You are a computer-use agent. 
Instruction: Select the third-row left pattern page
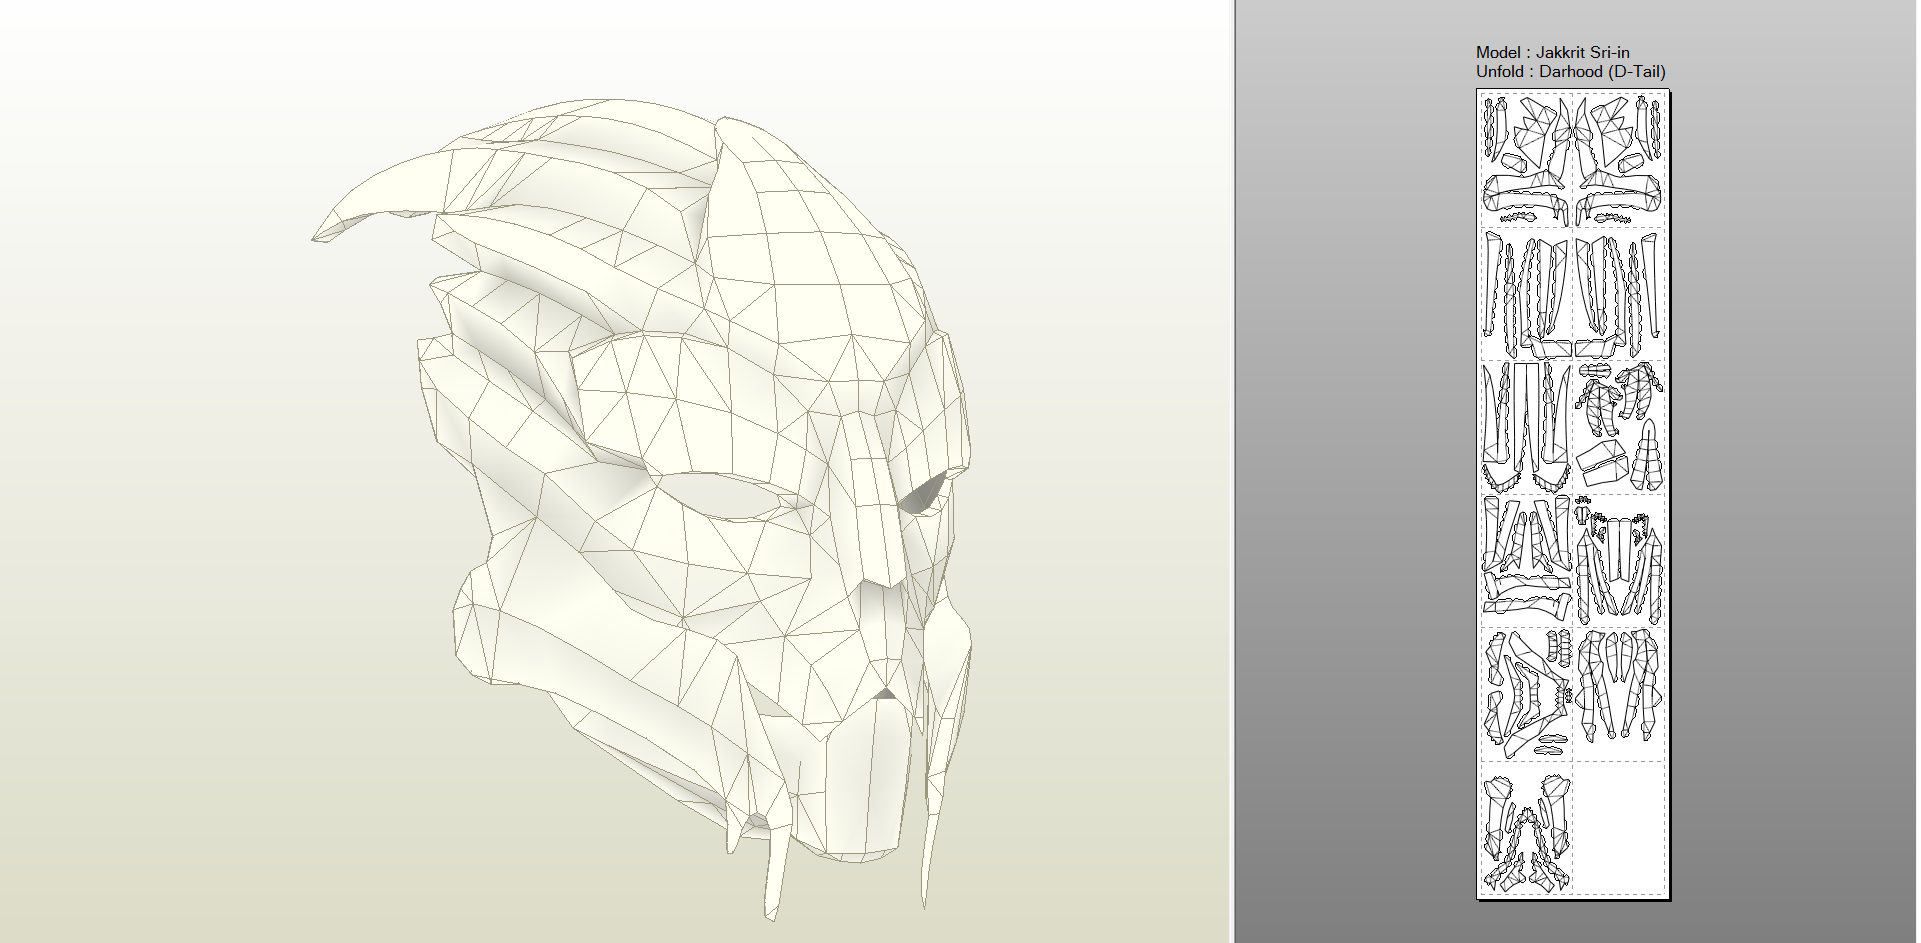[1527, 428]
